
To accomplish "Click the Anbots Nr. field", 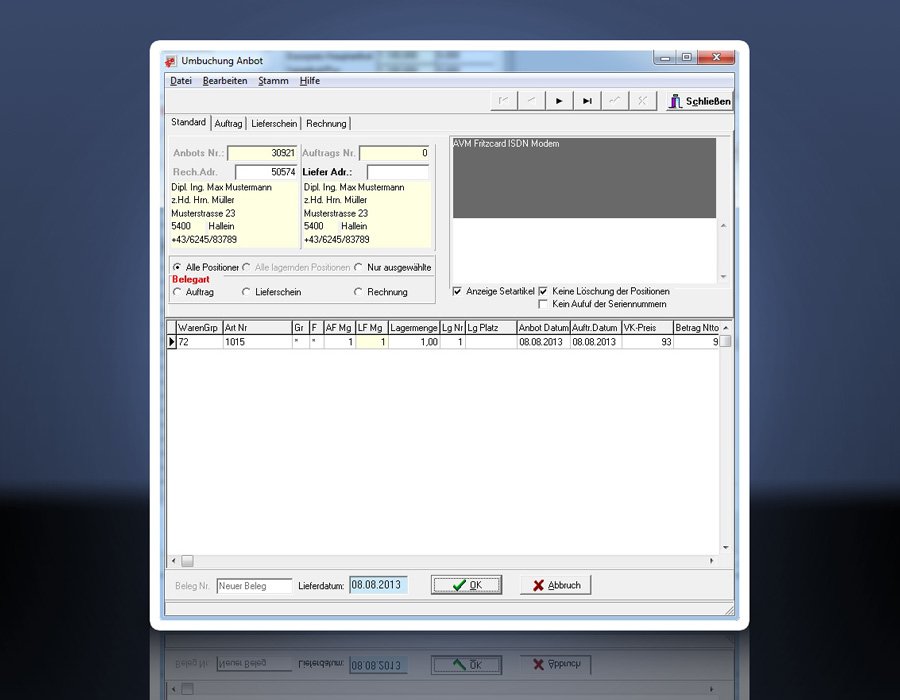I will [x=262, y=153].
